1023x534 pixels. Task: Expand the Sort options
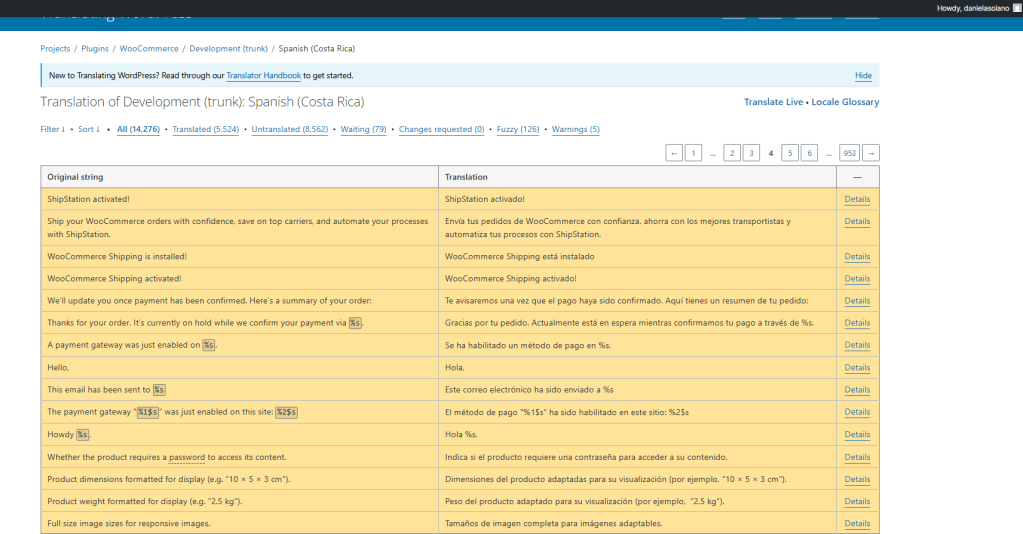tap(89, 129)
